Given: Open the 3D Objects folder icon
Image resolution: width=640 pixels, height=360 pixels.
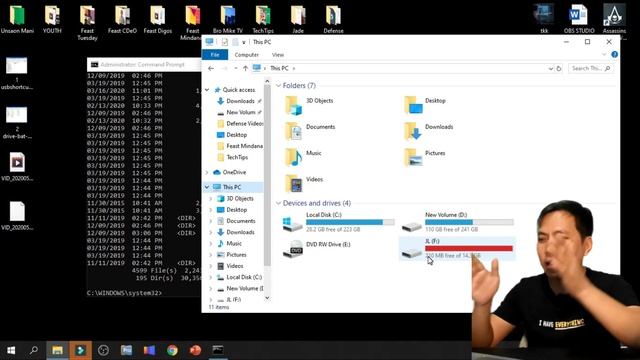Looking at the screenshot, I should tap(293, 105).
